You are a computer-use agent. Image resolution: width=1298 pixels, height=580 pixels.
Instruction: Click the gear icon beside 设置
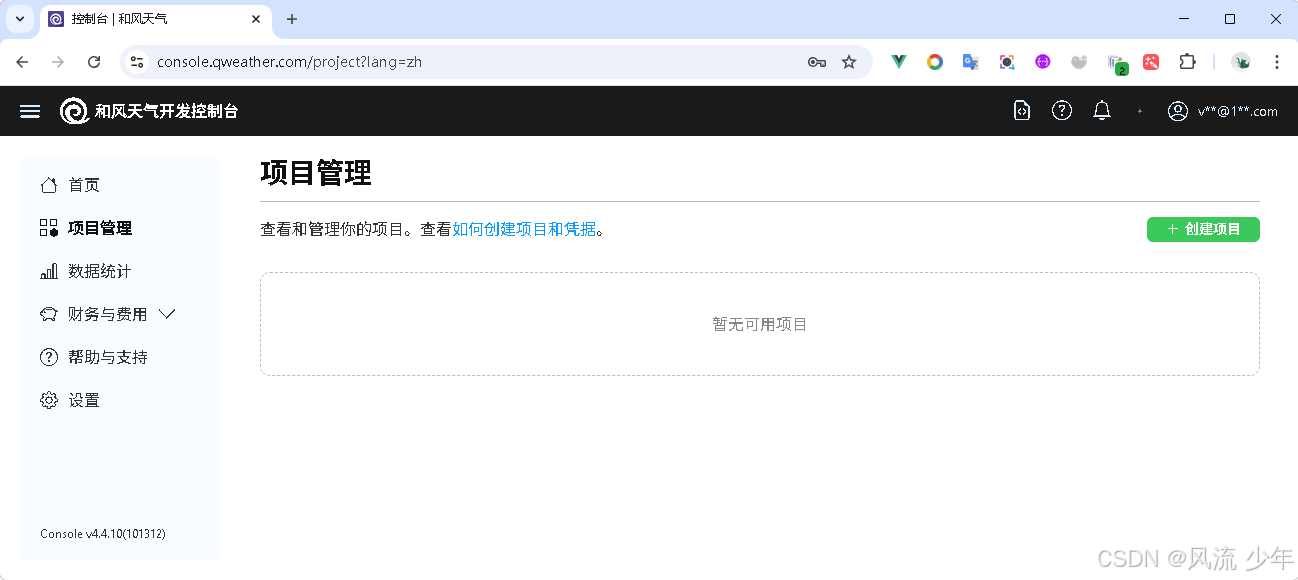48,400
